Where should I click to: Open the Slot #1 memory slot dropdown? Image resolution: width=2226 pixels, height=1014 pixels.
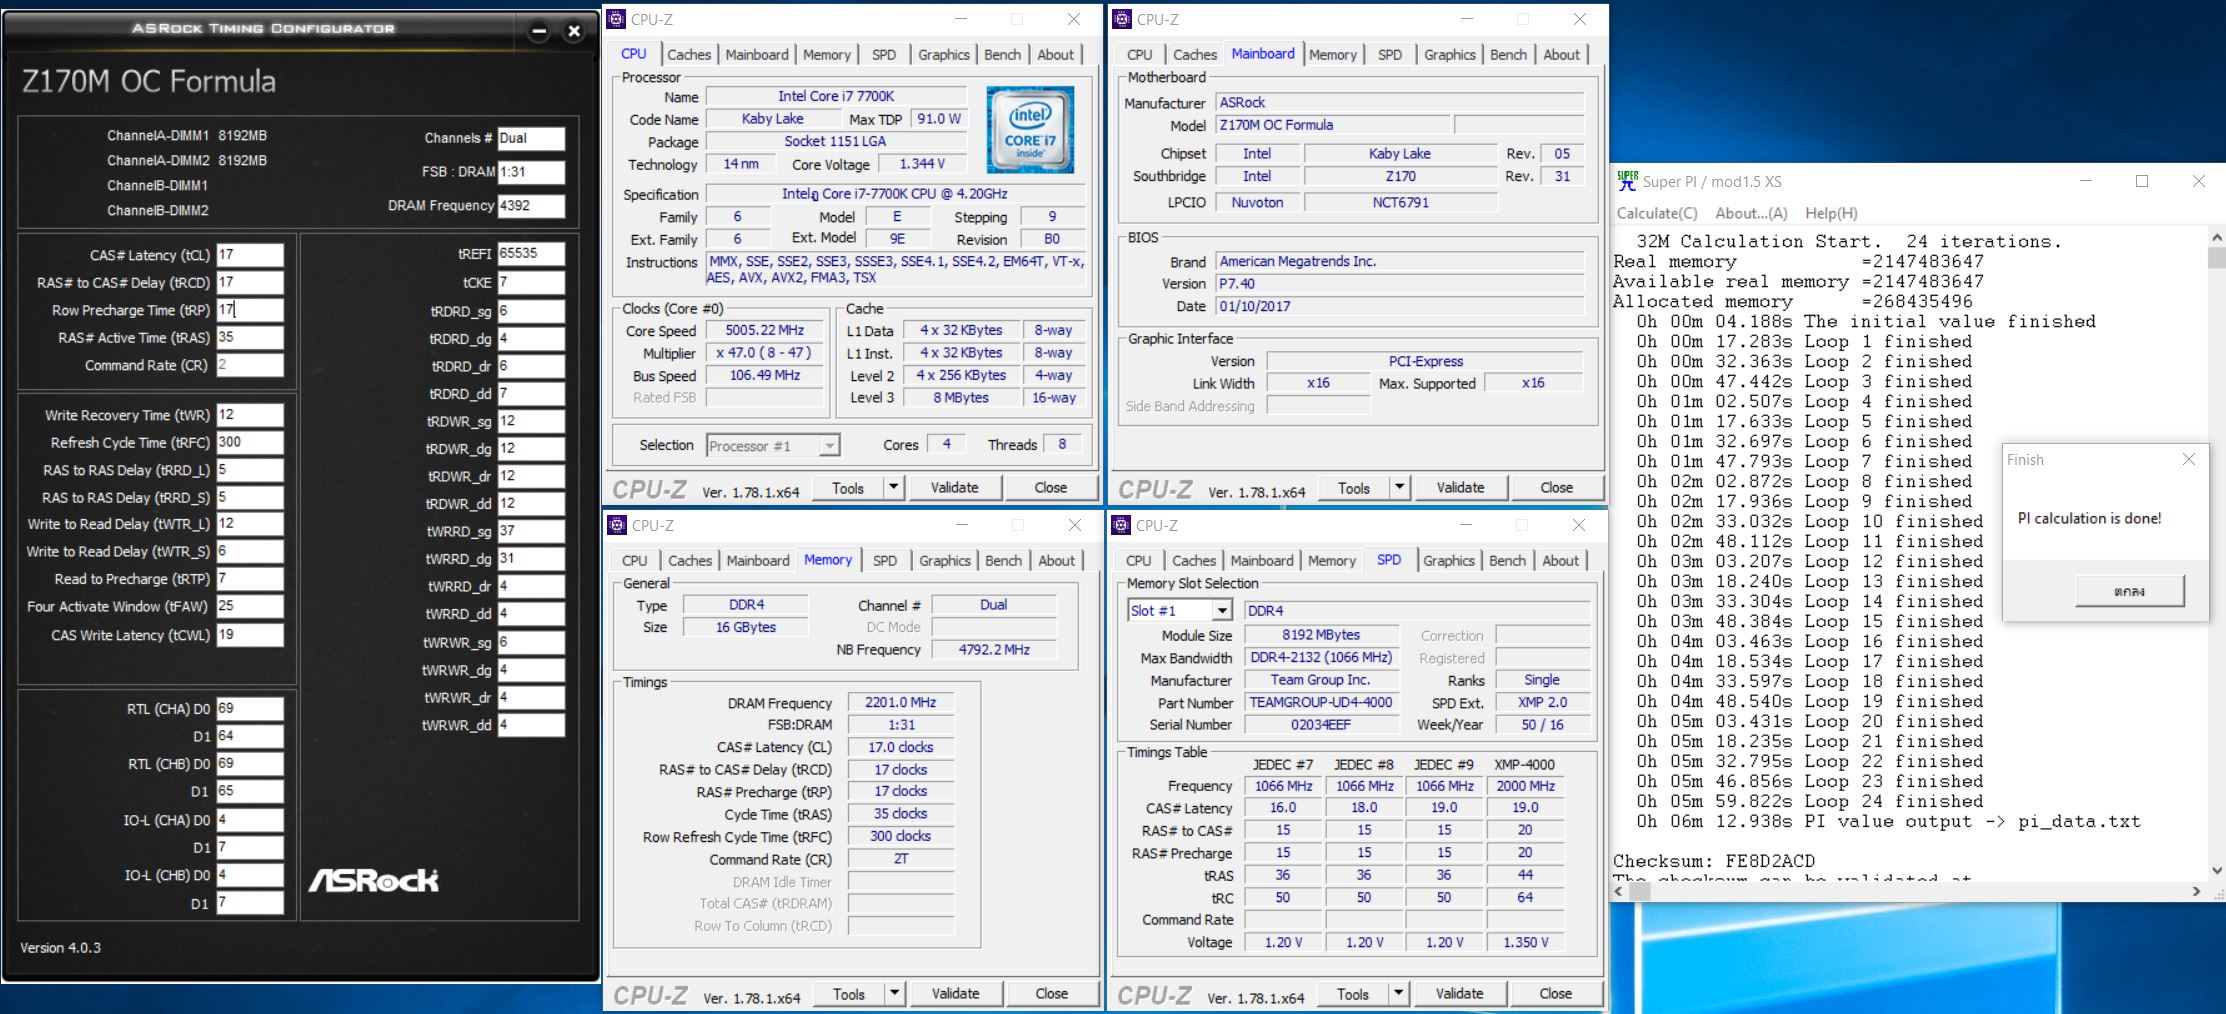click(x=1221, y=610)
